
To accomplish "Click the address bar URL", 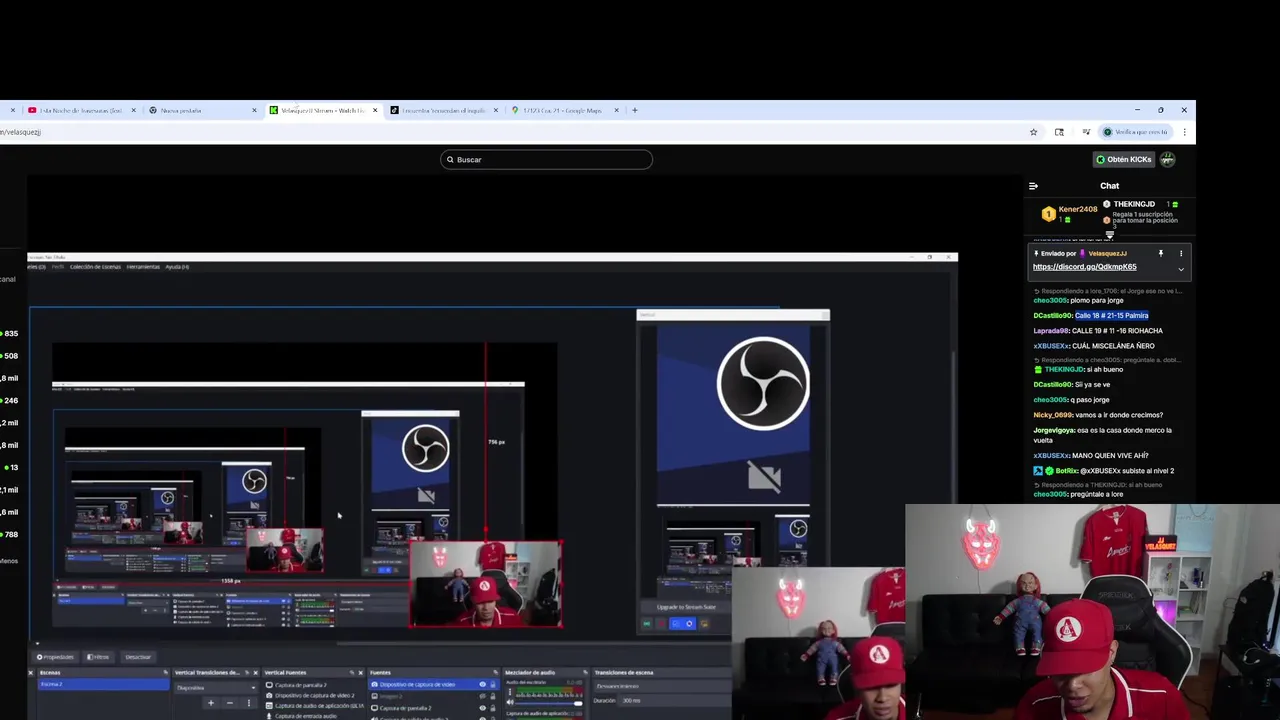I will (21, 132).
